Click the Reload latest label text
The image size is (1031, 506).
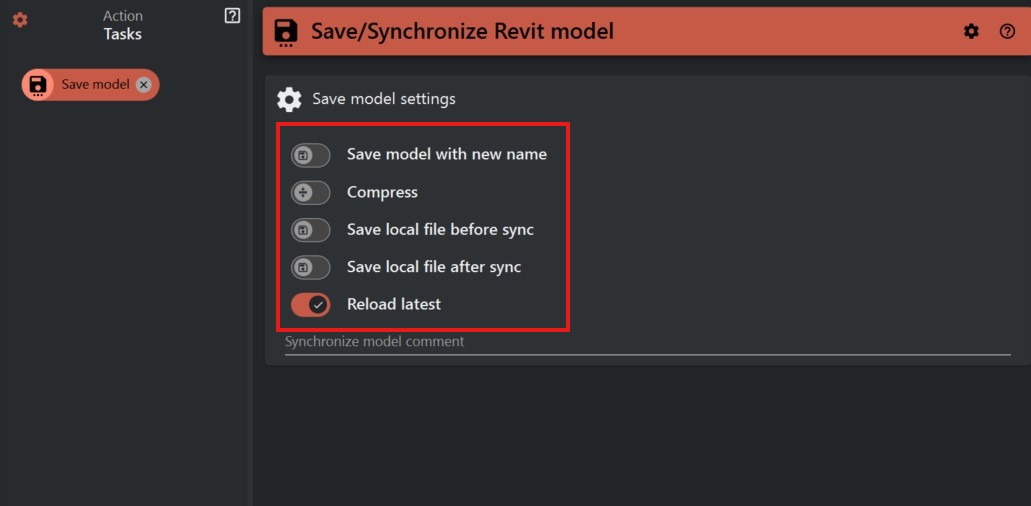click(394, 304)
